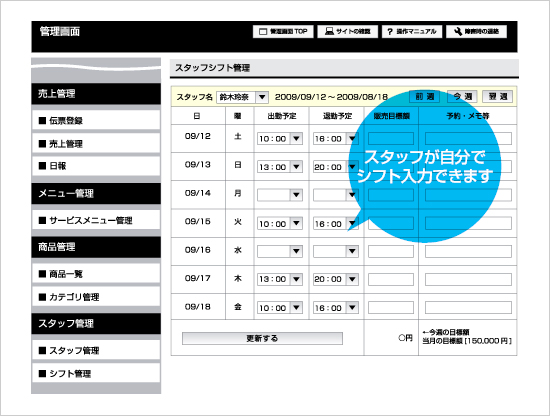Open the スタッフ名 dropdown showing 鈴木玲奈
The width and height of the screenshot is (550, 416).
[x=242, y=97]
